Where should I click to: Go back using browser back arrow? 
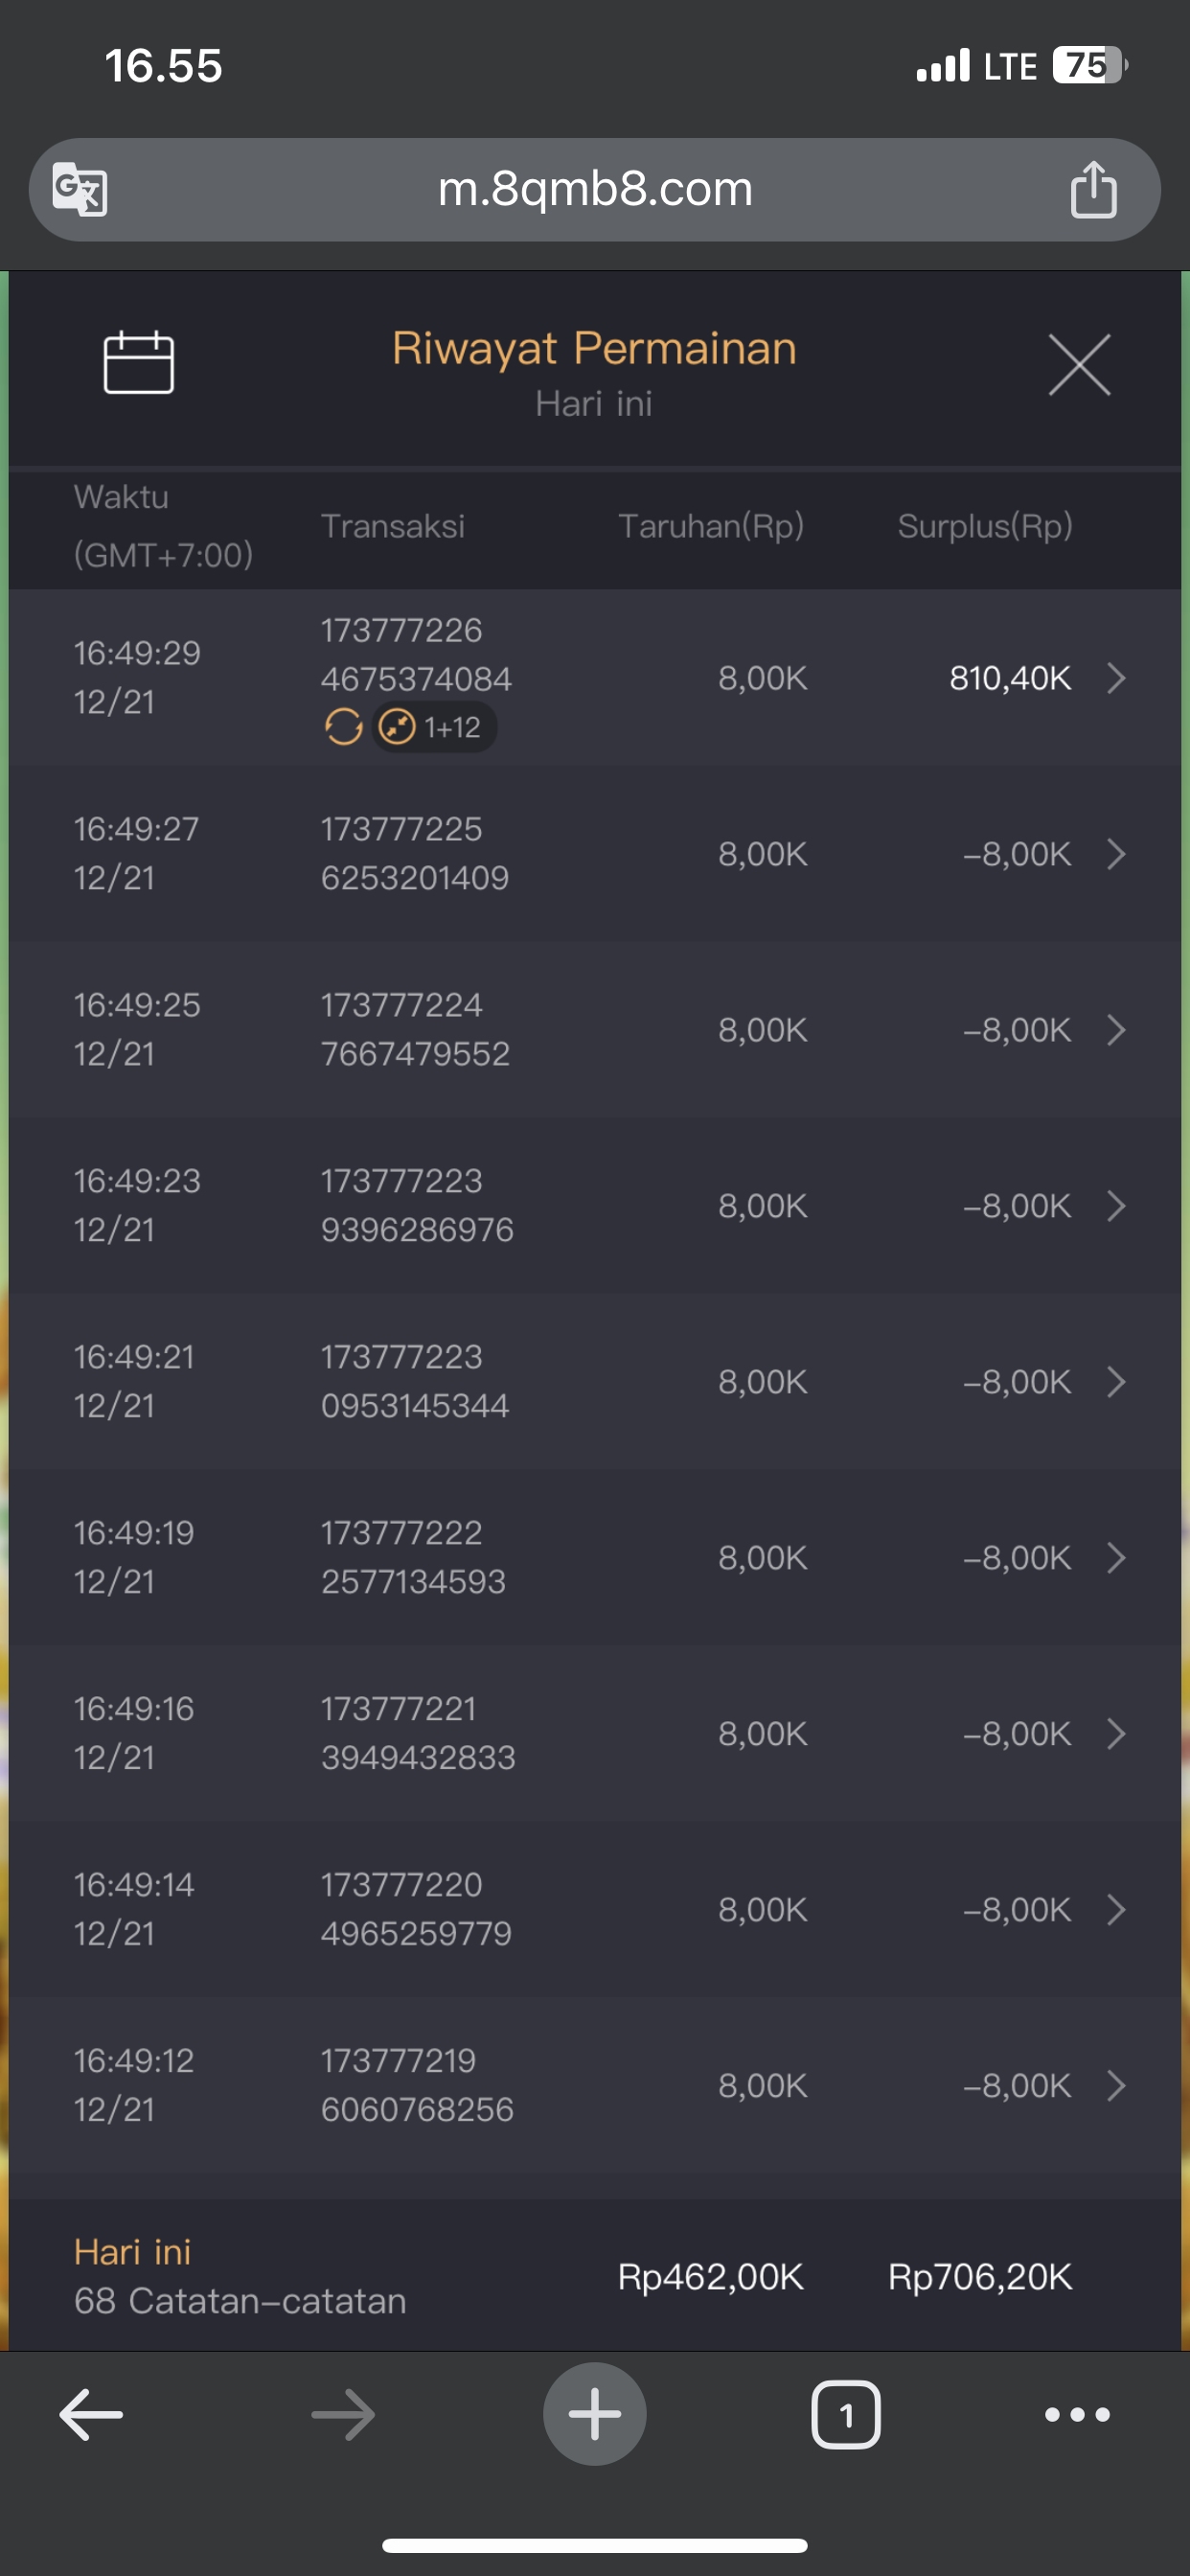(91, 2415)
